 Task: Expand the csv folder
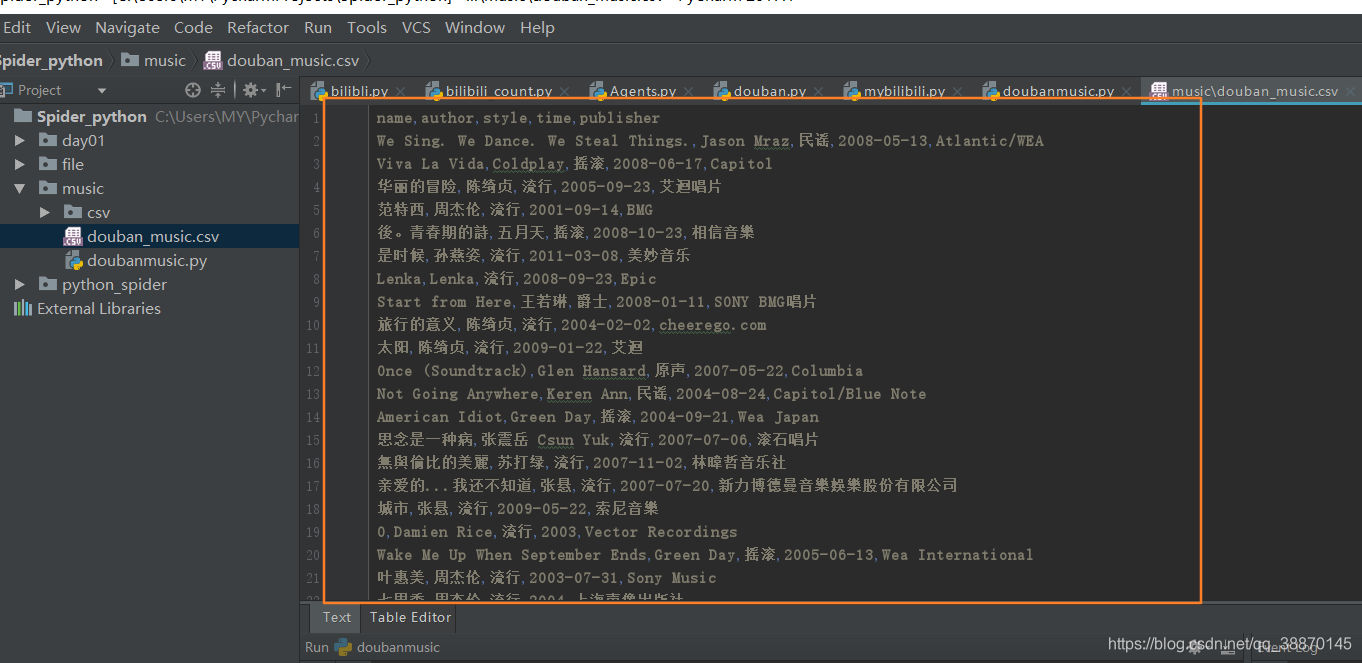[x=44, y=212]
